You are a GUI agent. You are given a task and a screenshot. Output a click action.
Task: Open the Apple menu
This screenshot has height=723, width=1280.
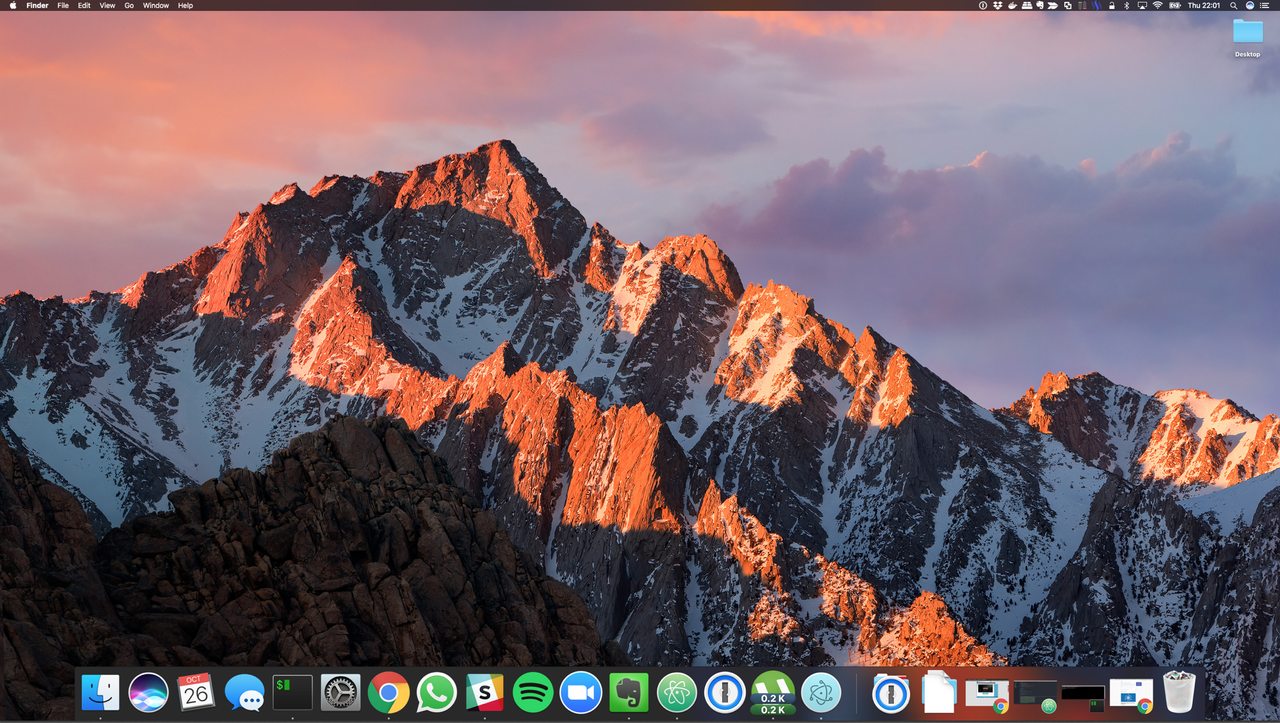tap(13, 5)
